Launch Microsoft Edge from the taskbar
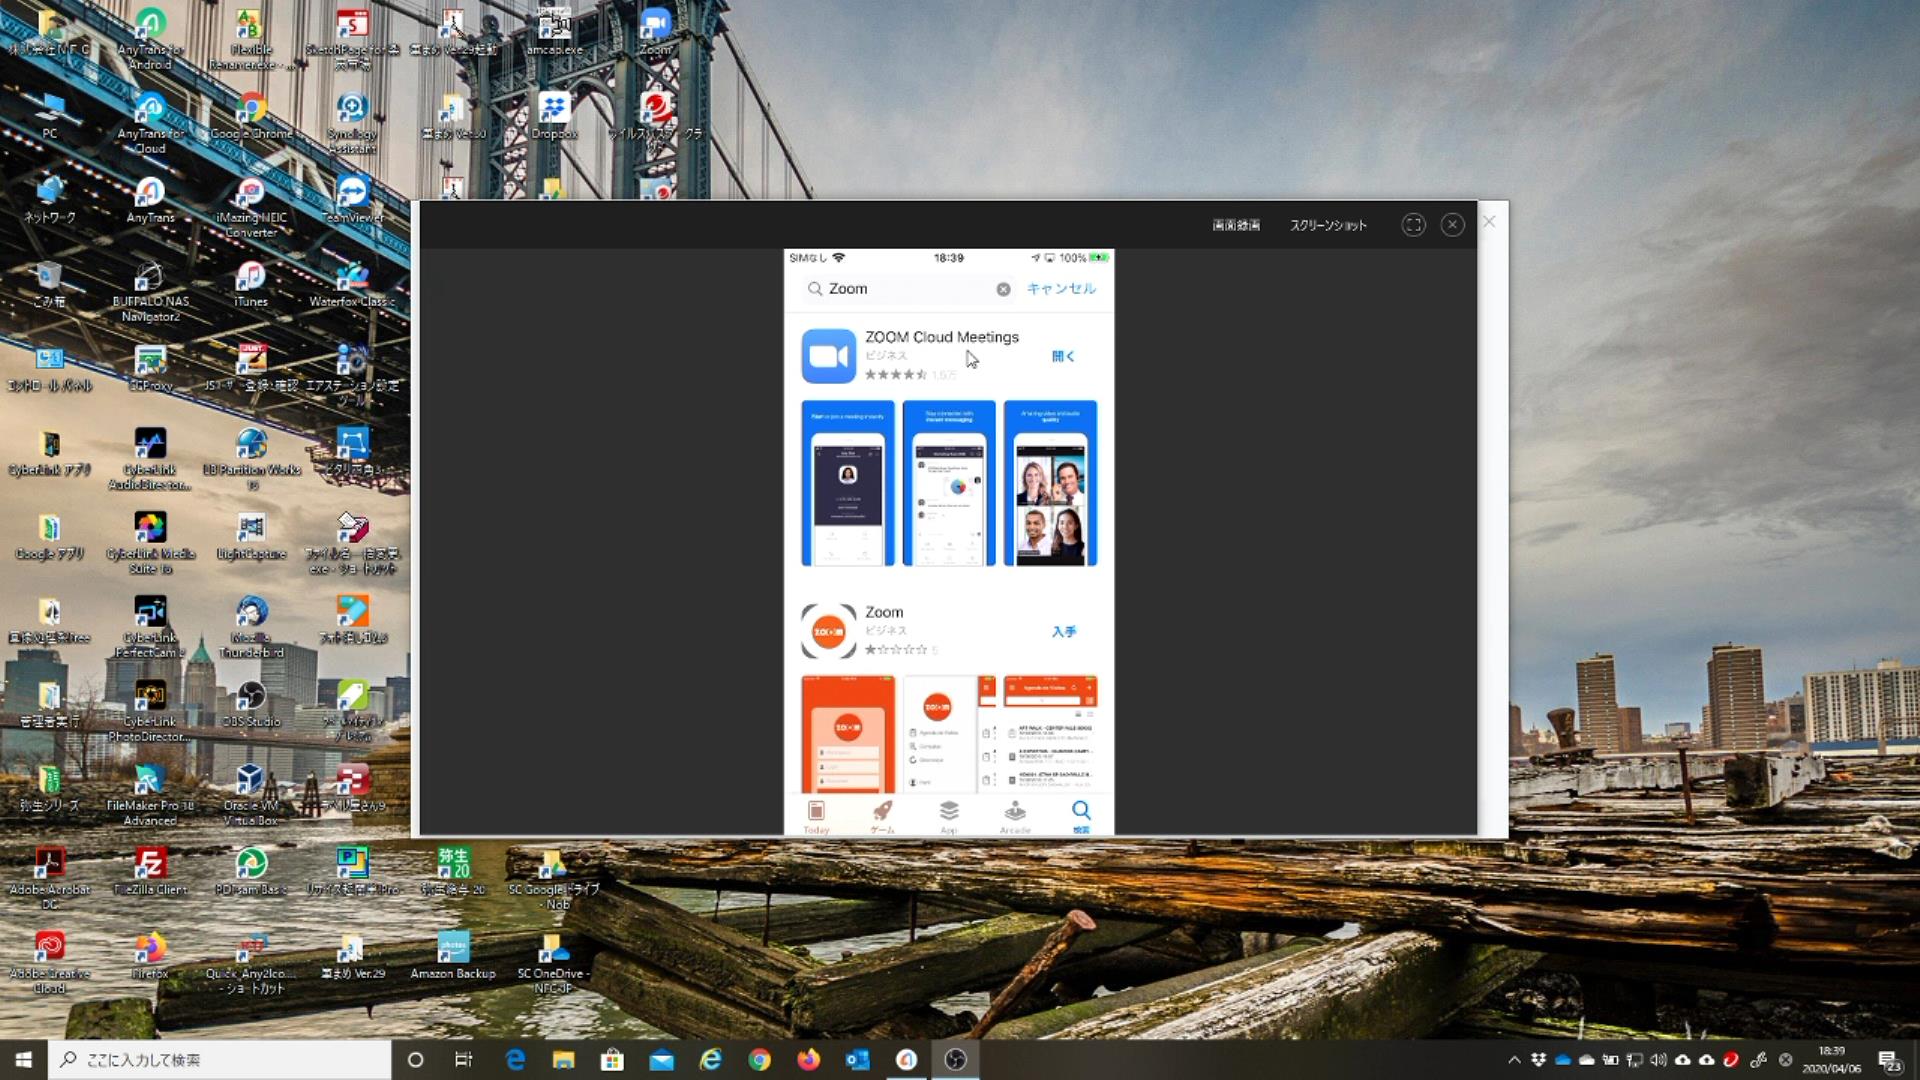The image size is (1920, 1080). pyautogui.click(x=515, y=1060)
